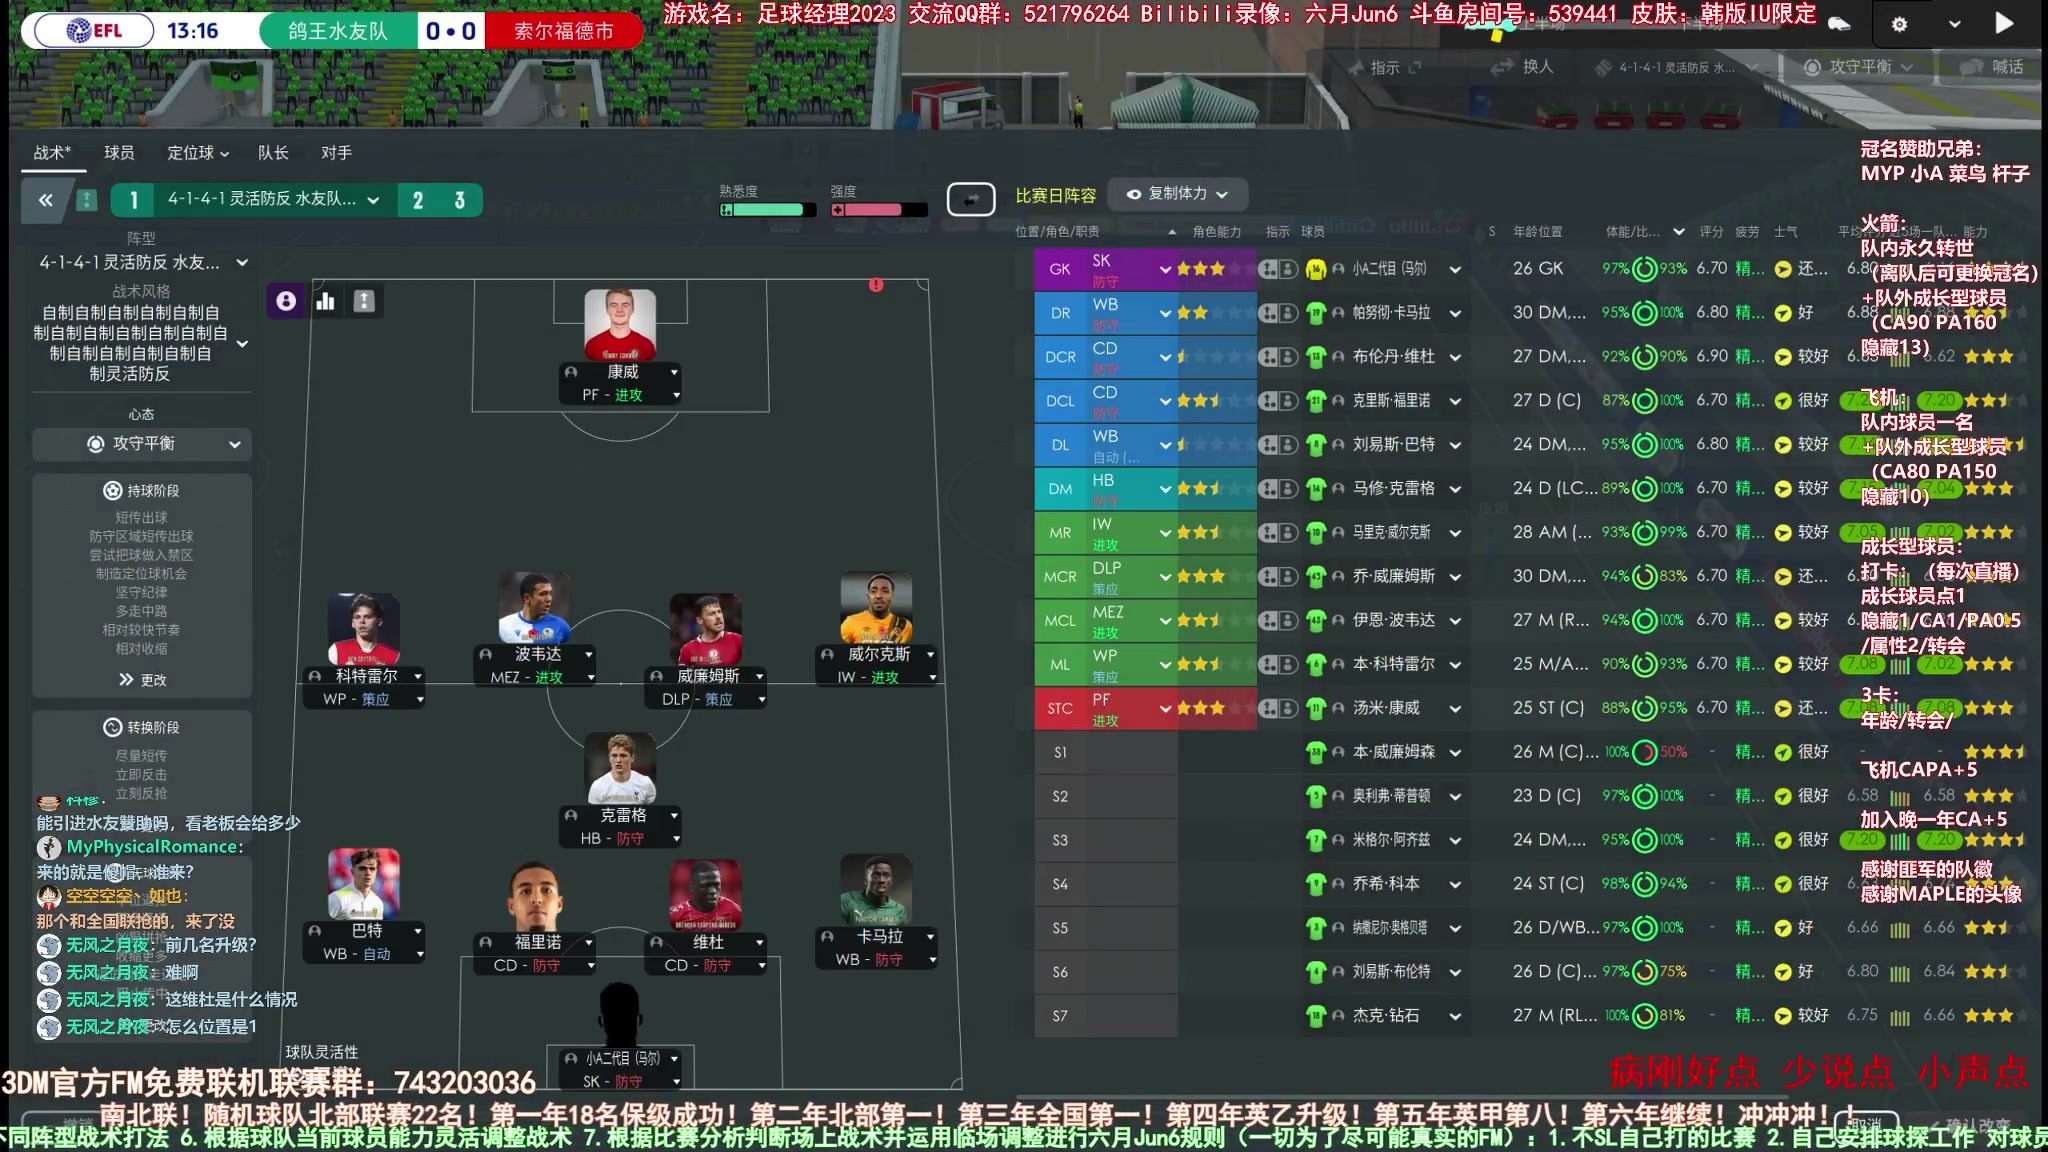The image size is (2048, 1152).
Task: Expand the player dropdown arrow next to 布伦丹·维杜
Action: (x=1455, y=357)
